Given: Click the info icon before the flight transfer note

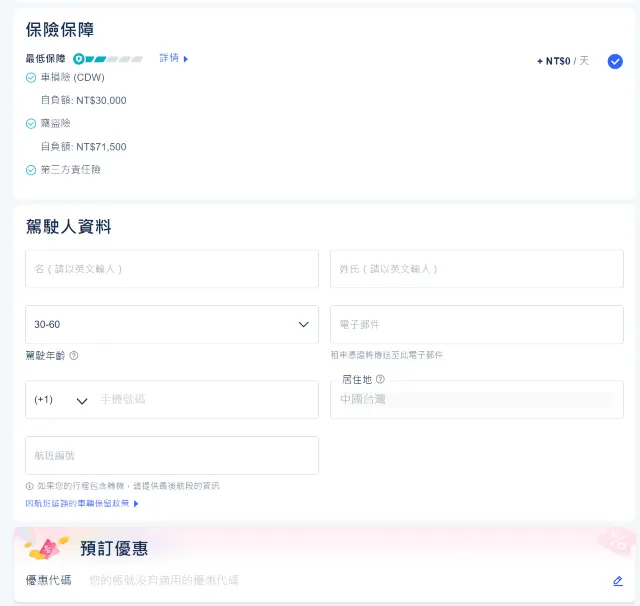Looking at the screenshot, I should click(x=29, y=486).
